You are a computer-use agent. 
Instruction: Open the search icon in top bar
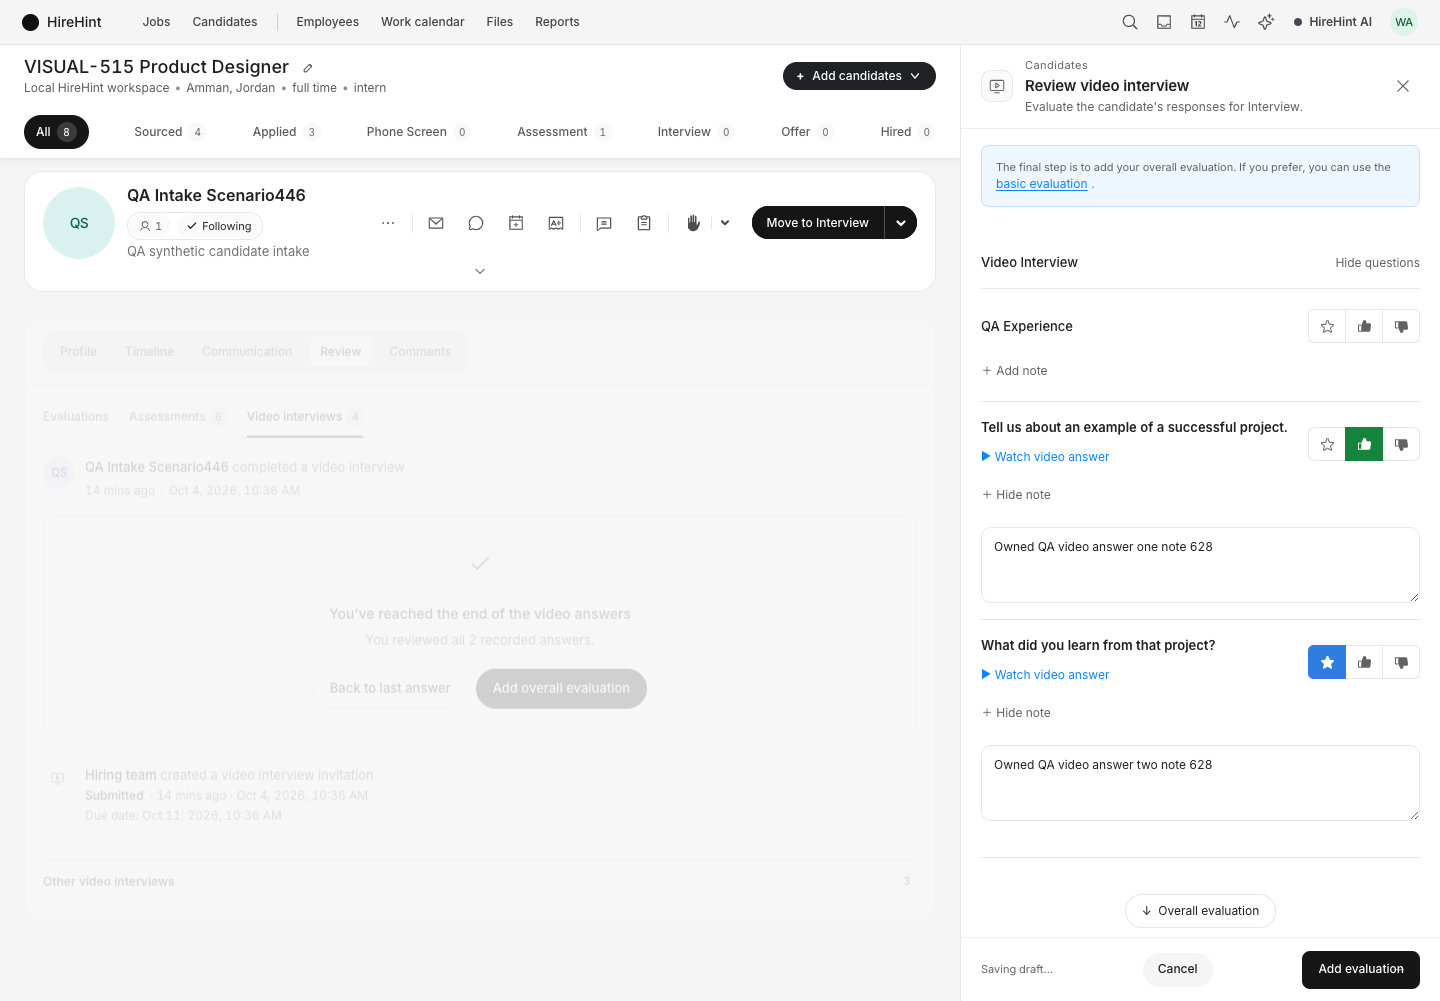(x=1130, y=22)
